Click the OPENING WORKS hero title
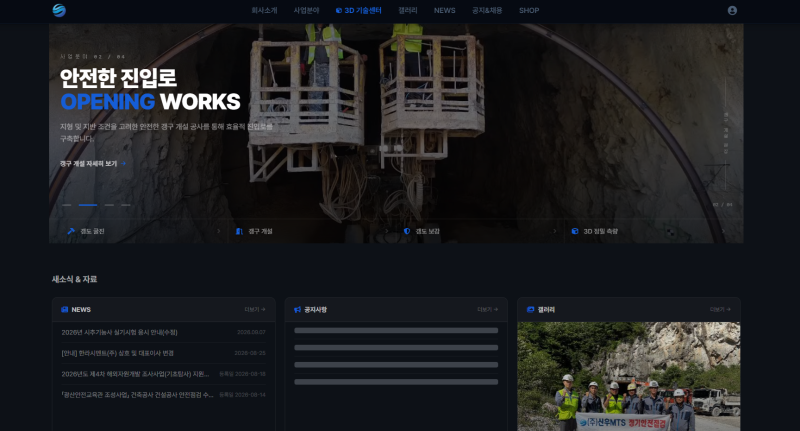Image resolution: width=800 pixels, height=431 pixels. (x=151, y=102)
